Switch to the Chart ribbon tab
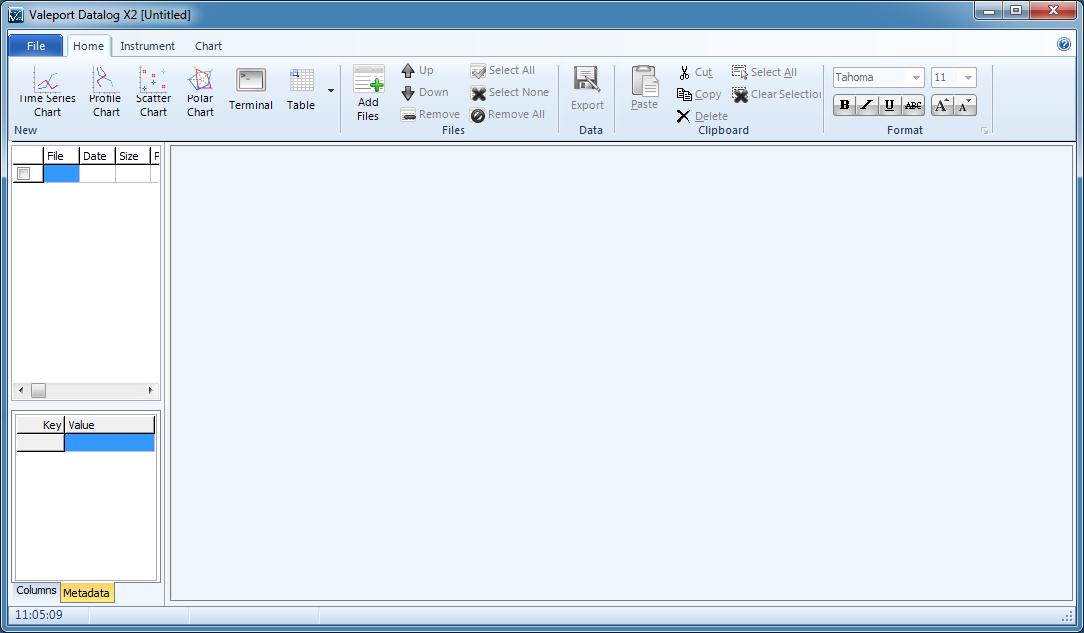The image size is (1084, 633). (x=208, y=46)
